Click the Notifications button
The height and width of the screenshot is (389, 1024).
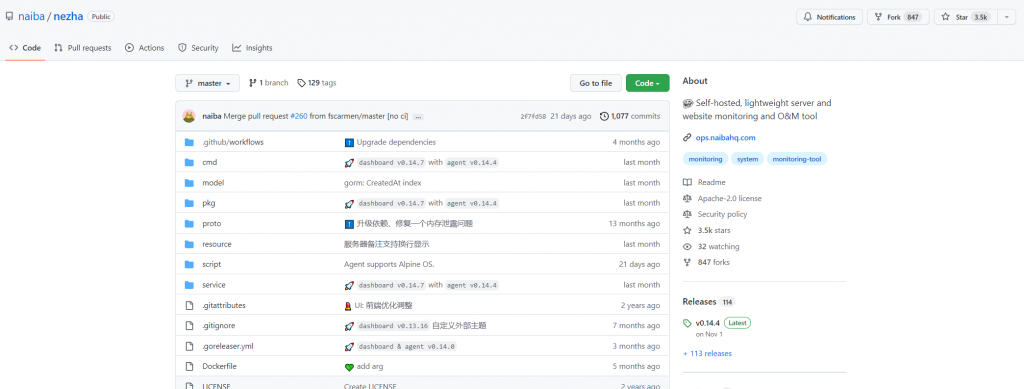(x=829, y=17)
